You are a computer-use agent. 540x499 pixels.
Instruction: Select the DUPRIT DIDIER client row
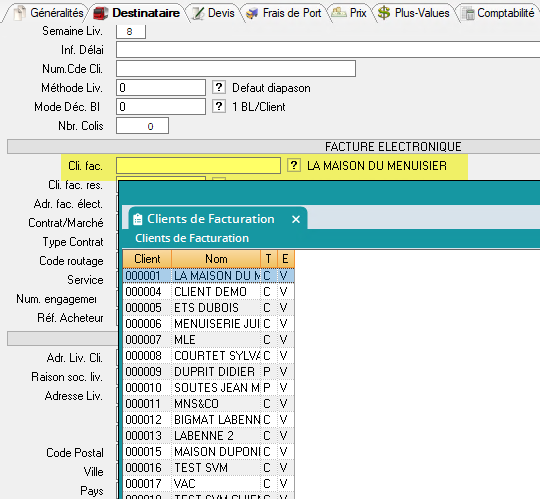click(x=209, y=372)
